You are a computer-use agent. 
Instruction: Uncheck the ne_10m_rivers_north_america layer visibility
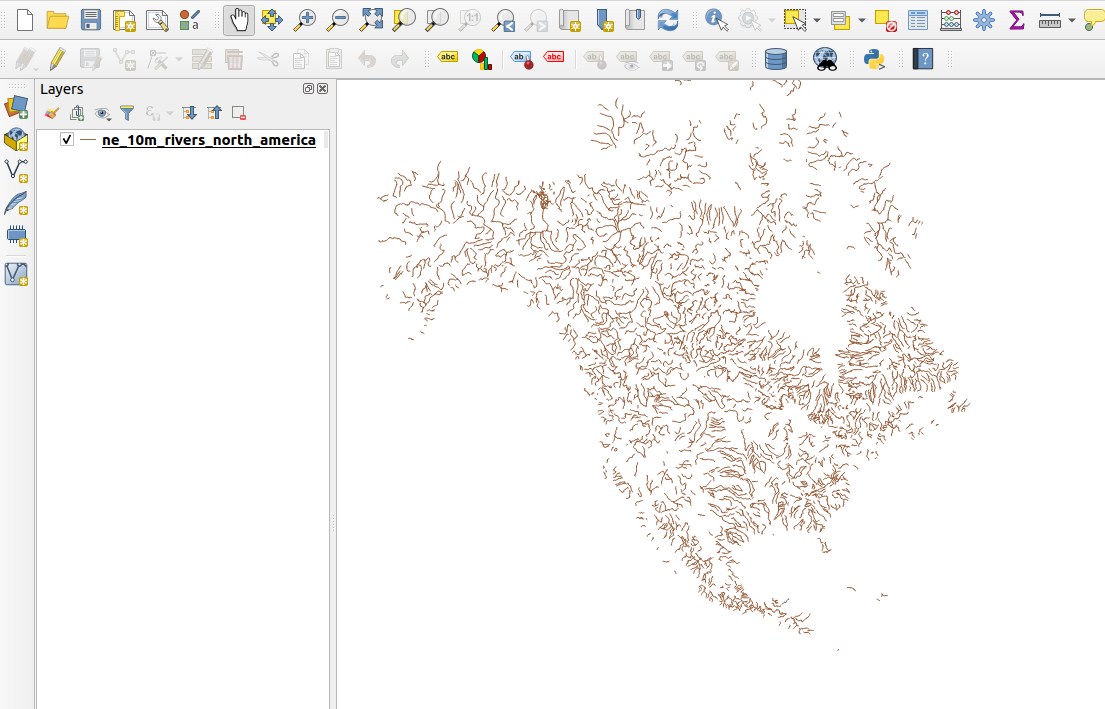tap(67, 140)
